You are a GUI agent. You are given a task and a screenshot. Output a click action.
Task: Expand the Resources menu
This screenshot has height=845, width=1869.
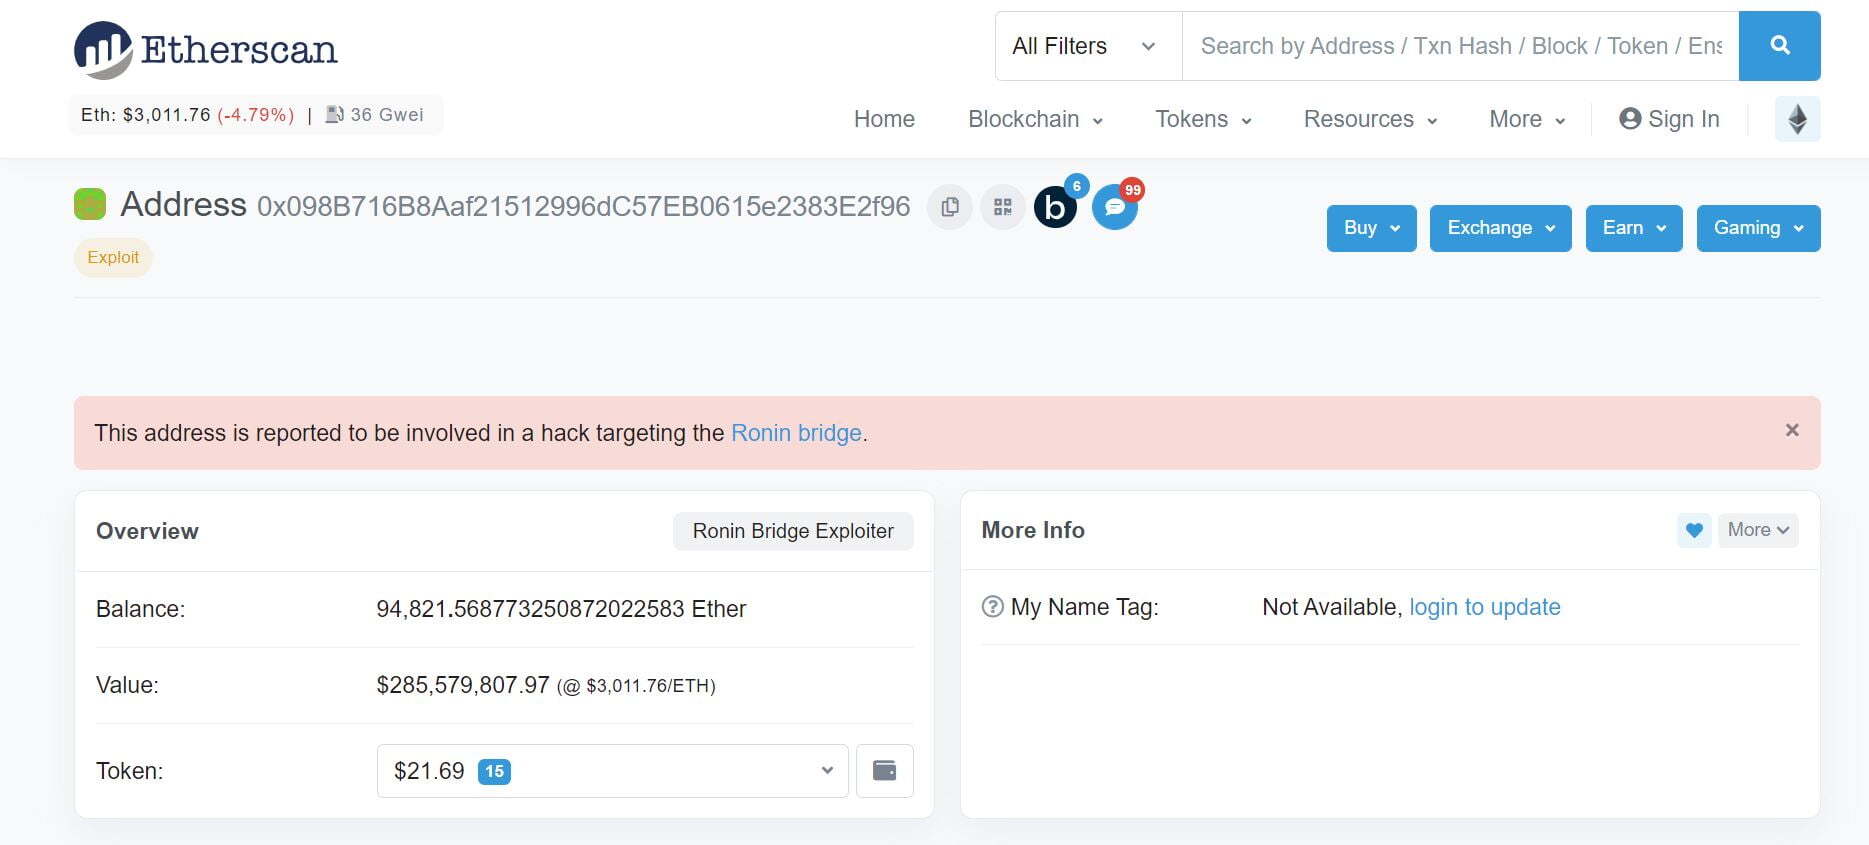coord(1371,119)
